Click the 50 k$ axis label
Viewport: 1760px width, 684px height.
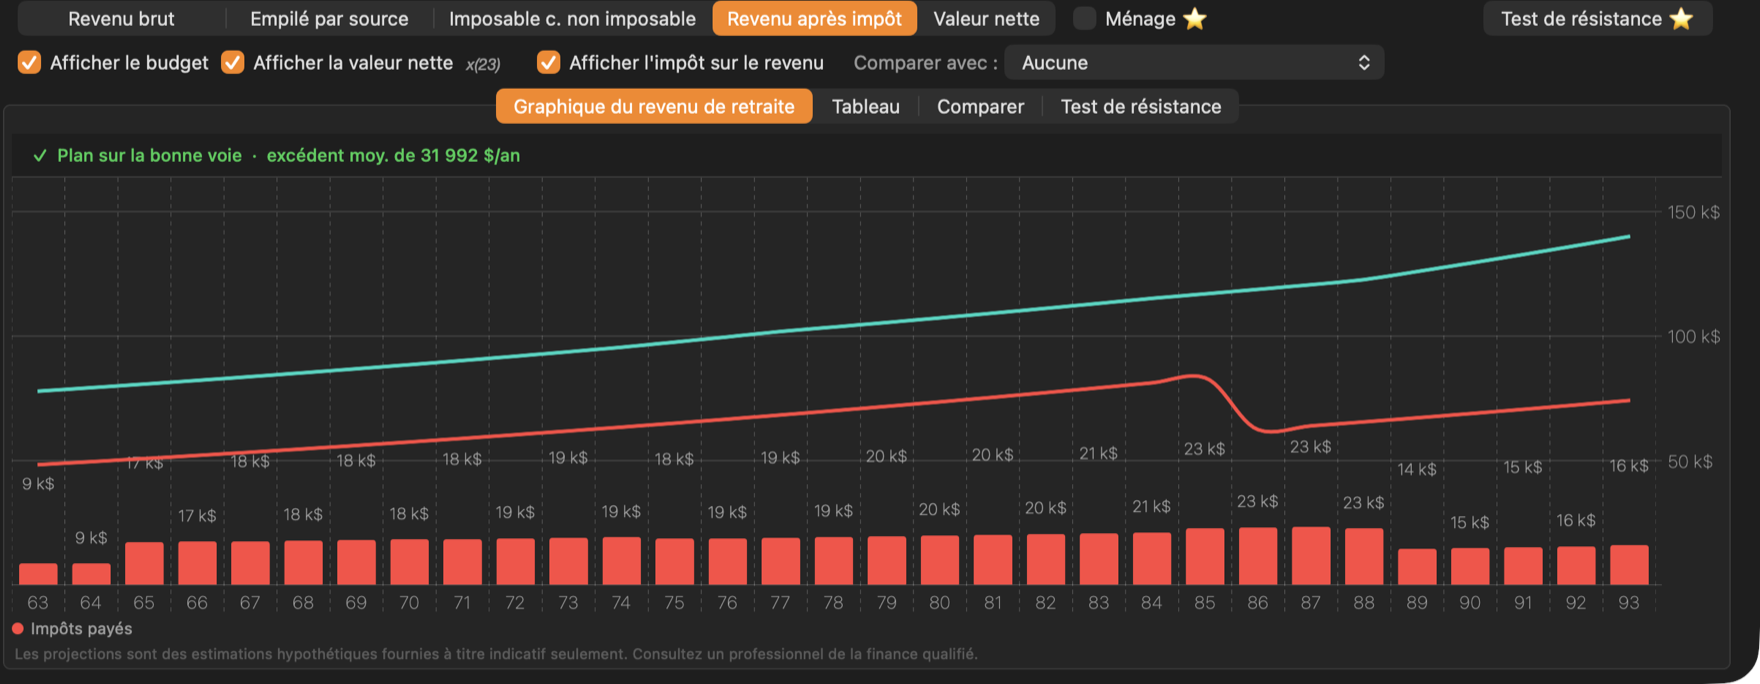[x=1690, y=462]
